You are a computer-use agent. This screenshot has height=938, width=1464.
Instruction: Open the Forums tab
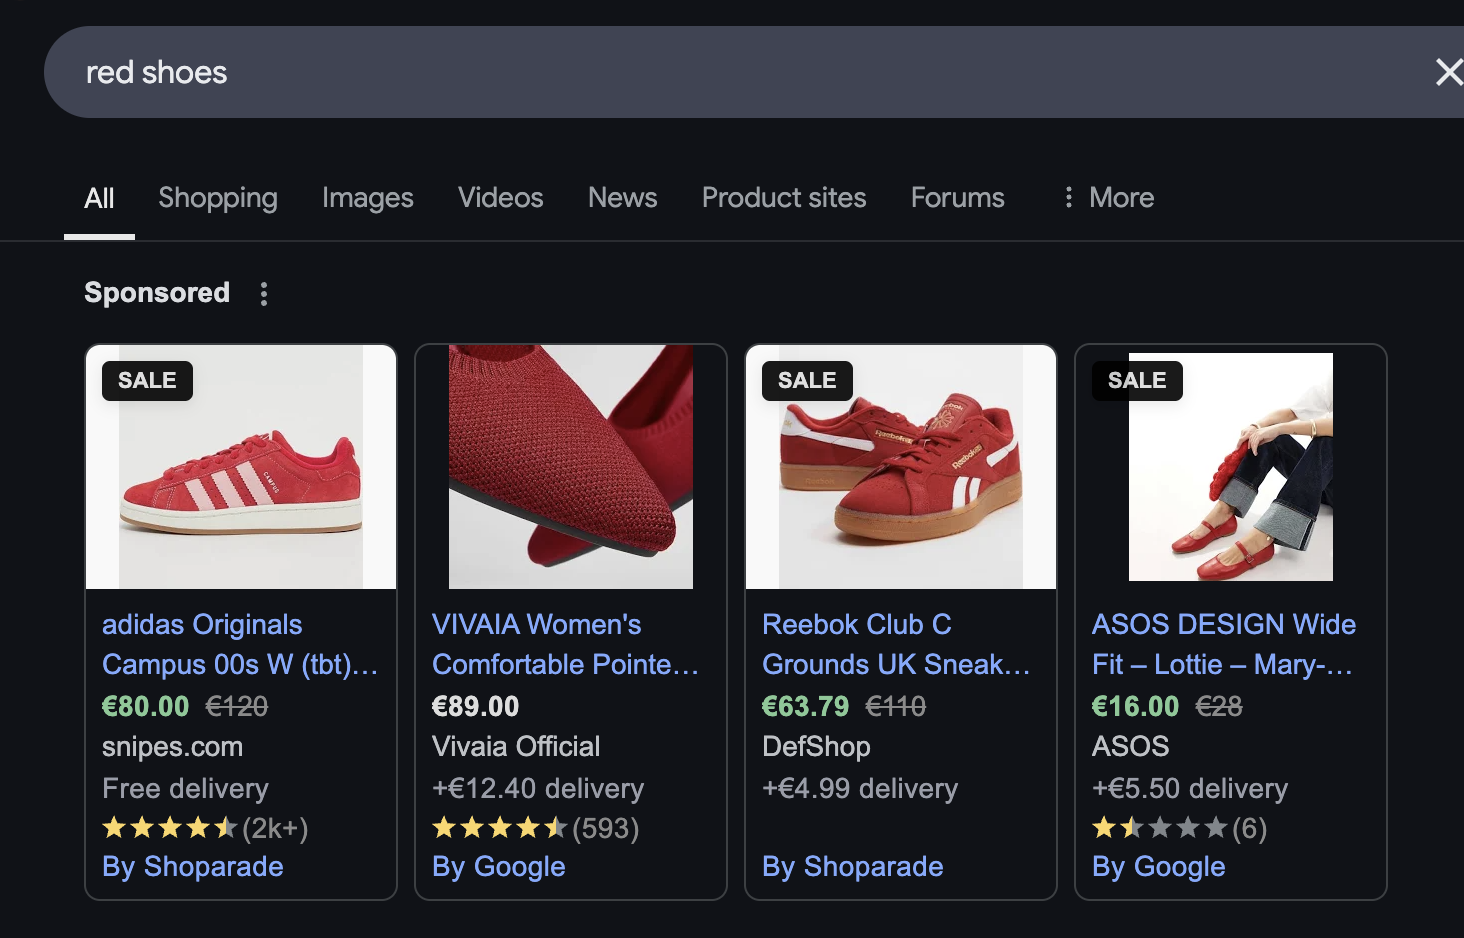(958, 198)
